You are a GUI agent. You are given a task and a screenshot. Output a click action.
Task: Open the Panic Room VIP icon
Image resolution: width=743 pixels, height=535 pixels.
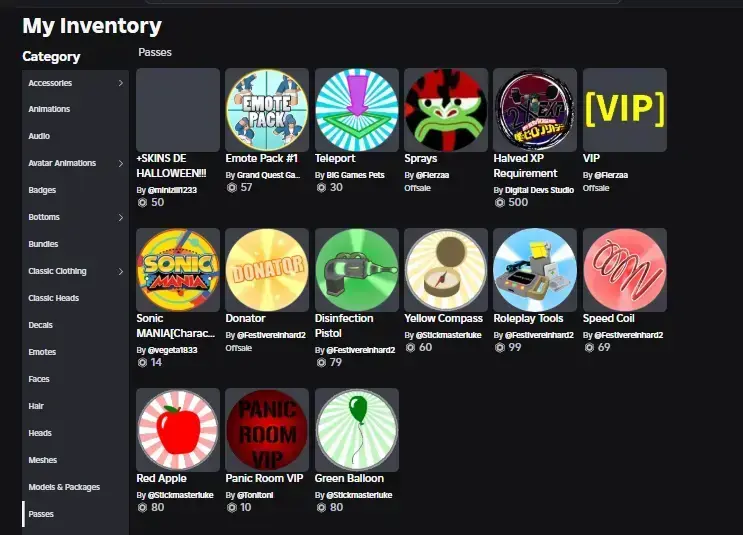[x=267, y=430]
